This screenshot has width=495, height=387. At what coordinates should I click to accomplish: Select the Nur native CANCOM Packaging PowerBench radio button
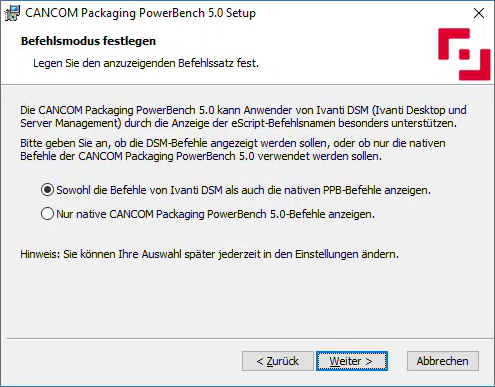(x=47, y=214)
